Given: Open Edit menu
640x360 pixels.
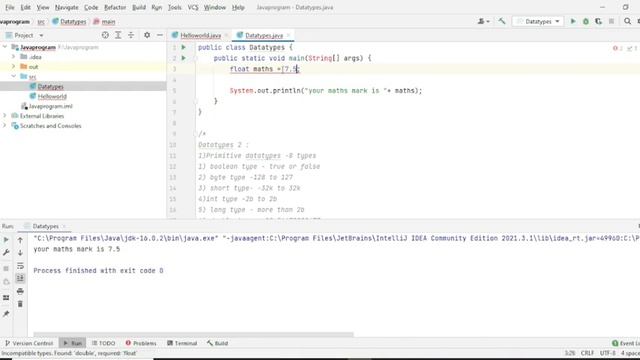Looking at the screenshot, I should 25,7.
